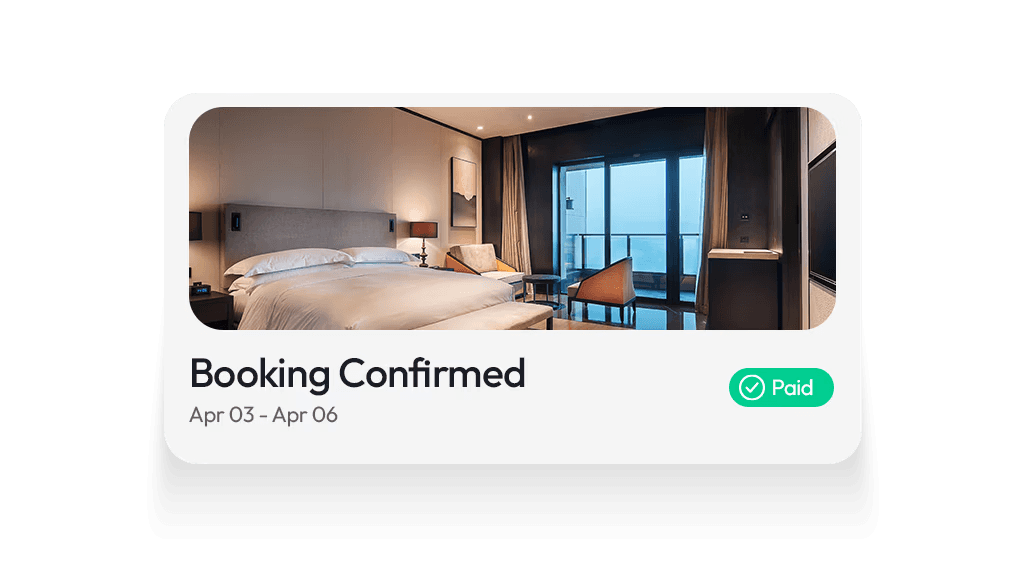Screen dimensions: 1024x569
Task: Select the green Paid status label
Action: [x=781, y=387]
